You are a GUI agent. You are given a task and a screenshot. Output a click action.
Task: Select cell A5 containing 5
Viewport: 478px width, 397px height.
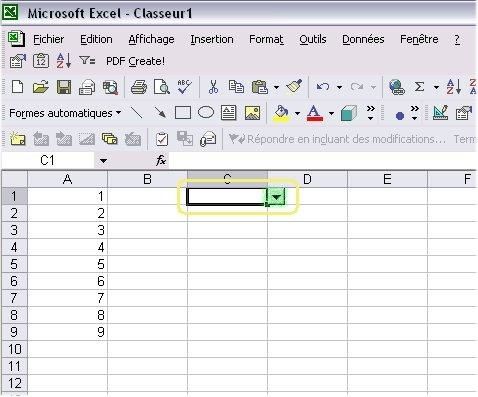(x=67, y=264)
